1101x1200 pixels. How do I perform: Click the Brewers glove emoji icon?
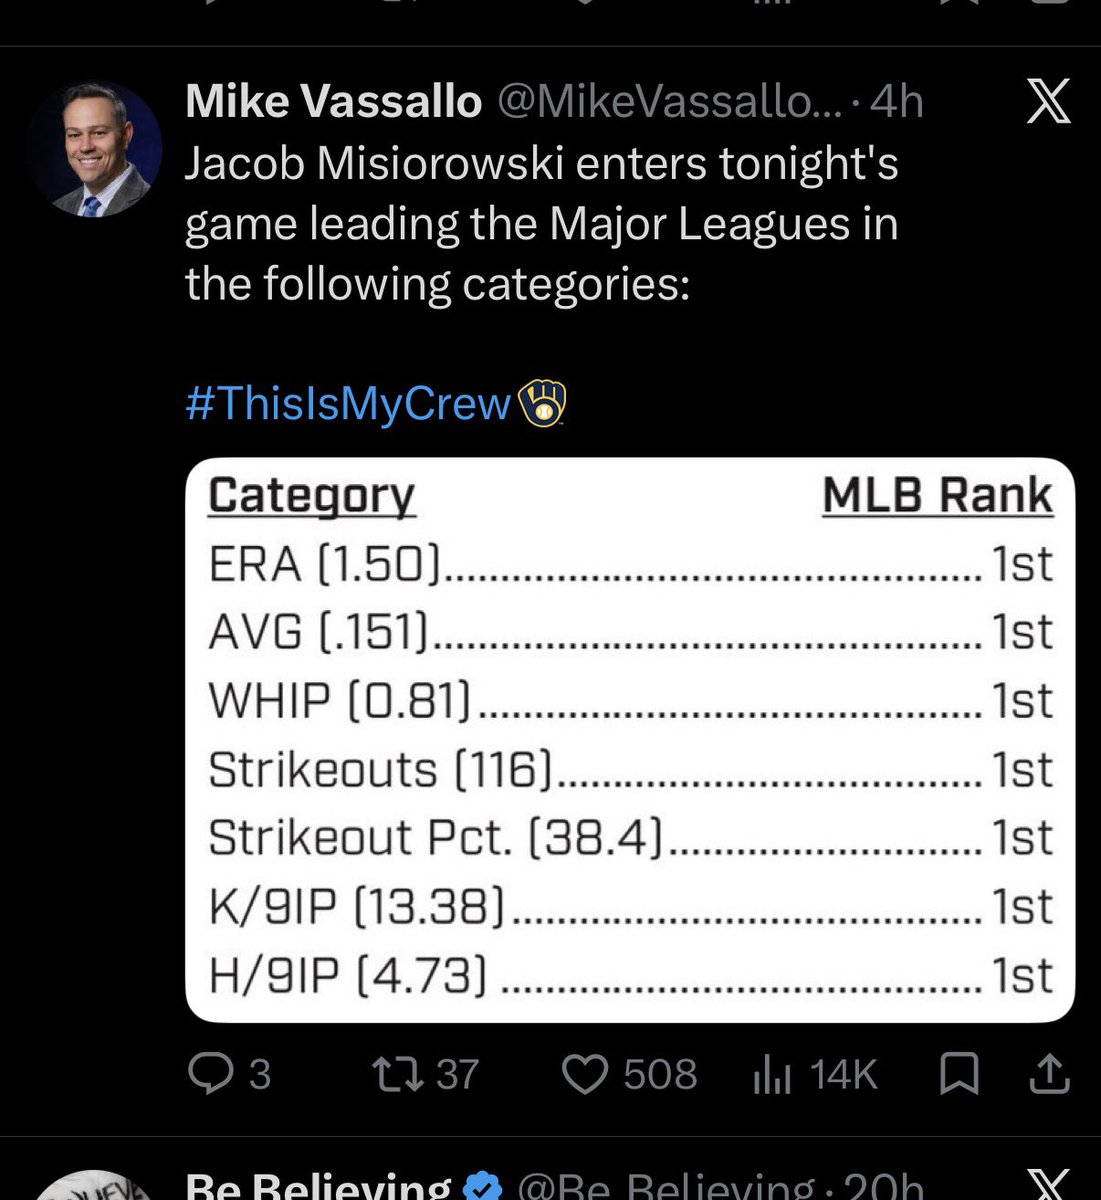[541, 403]
